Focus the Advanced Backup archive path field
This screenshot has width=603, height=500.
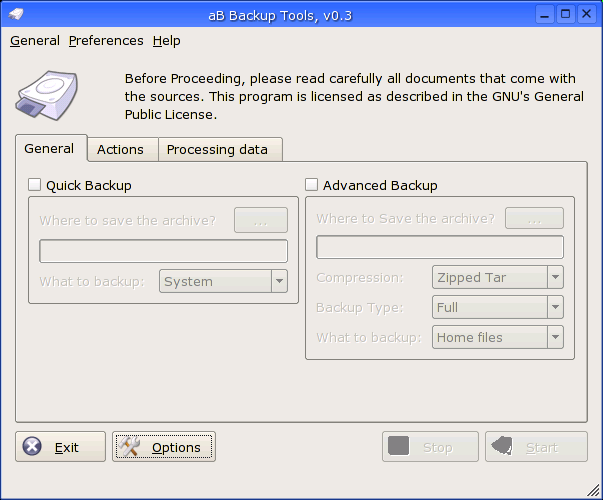pos(440,247)
